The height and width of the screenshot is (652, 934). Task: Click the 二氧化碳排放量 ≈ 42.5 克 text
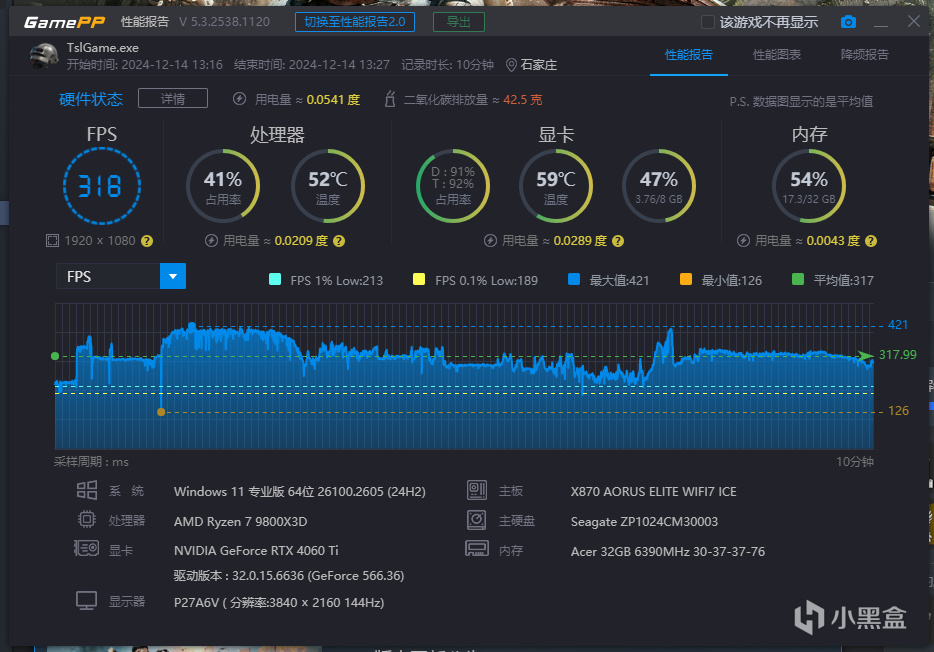point(473,99)
